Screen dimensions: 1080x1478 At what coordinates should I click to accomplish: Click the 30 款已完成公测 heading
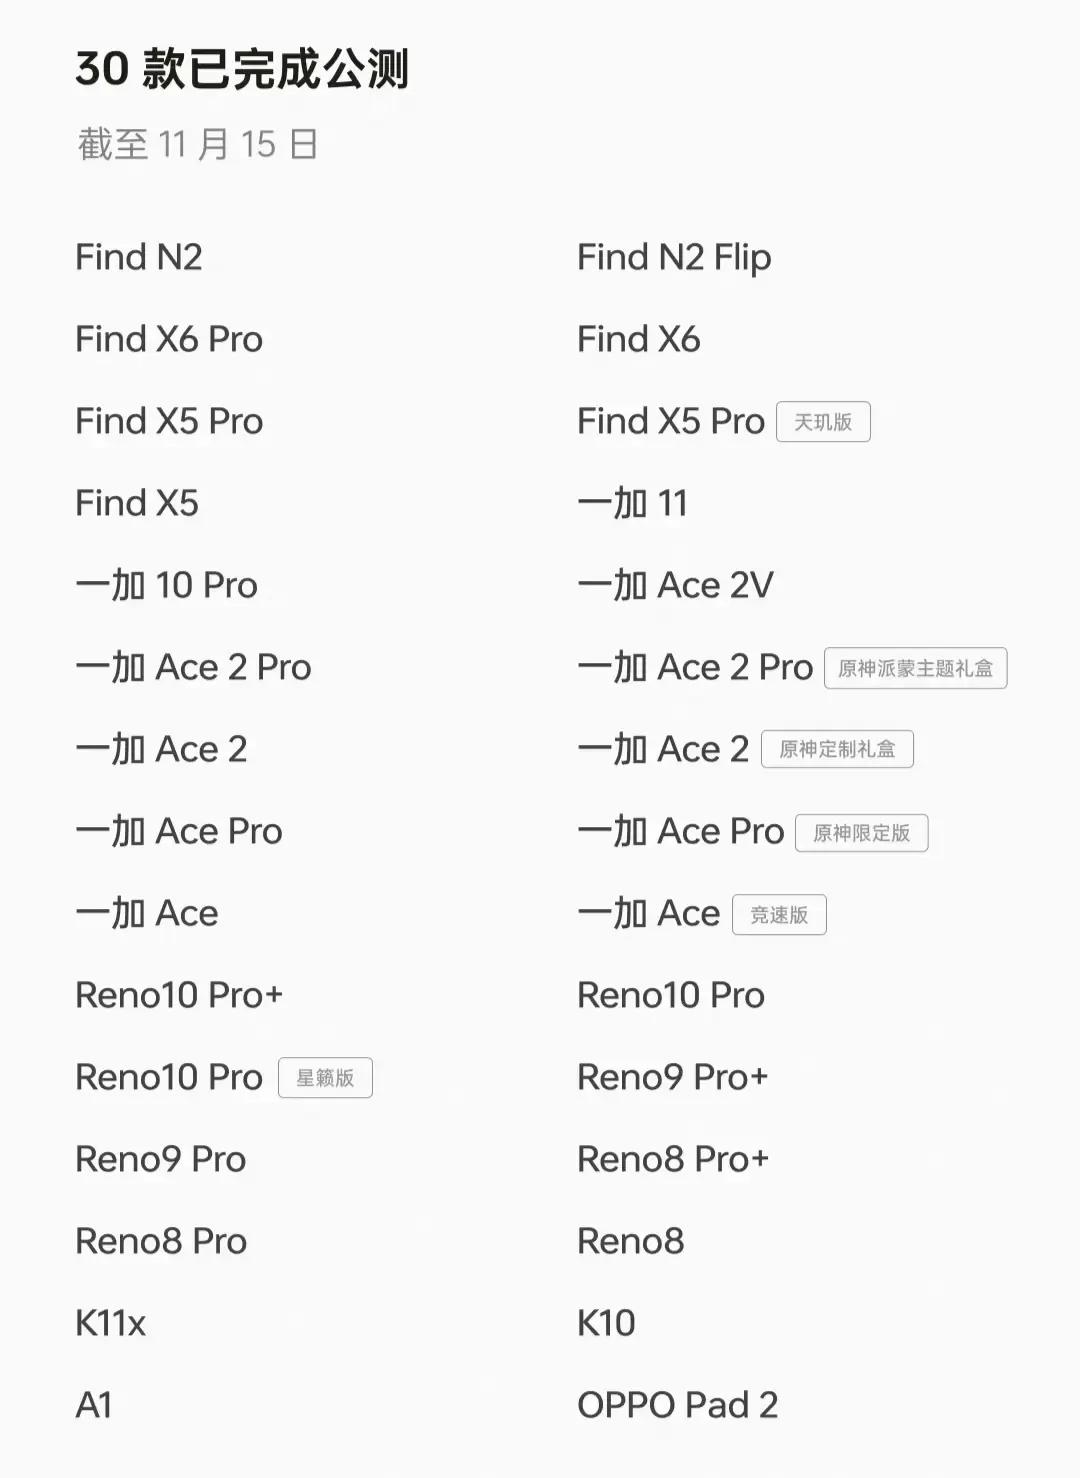242,69
